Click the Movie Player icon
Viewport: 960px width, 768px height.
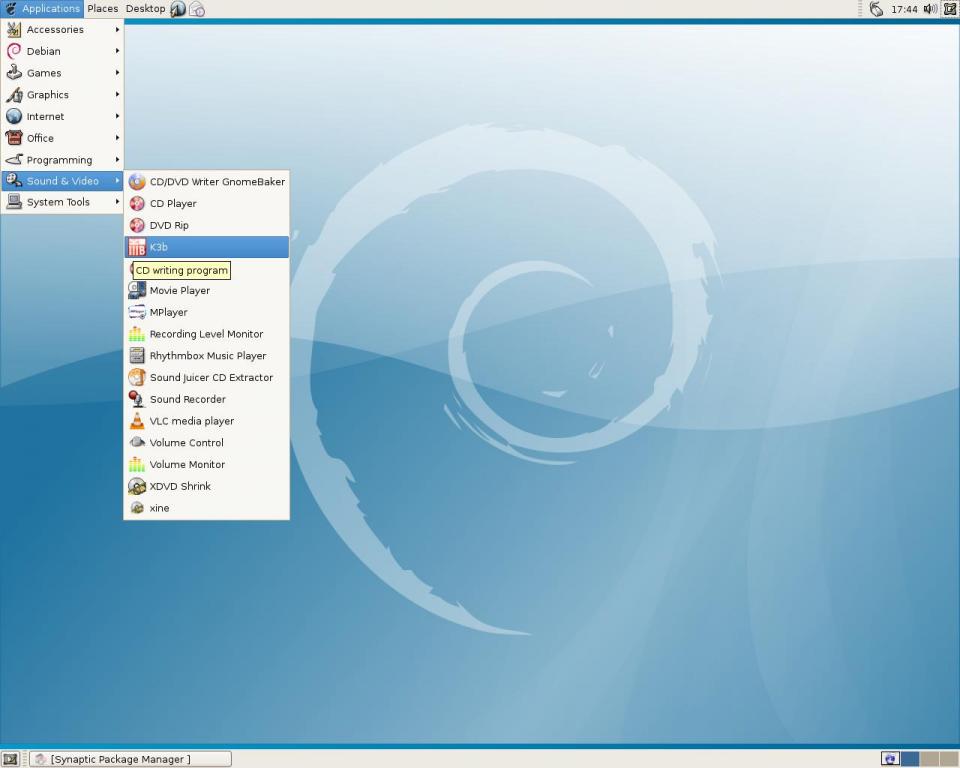click(137, 290)
